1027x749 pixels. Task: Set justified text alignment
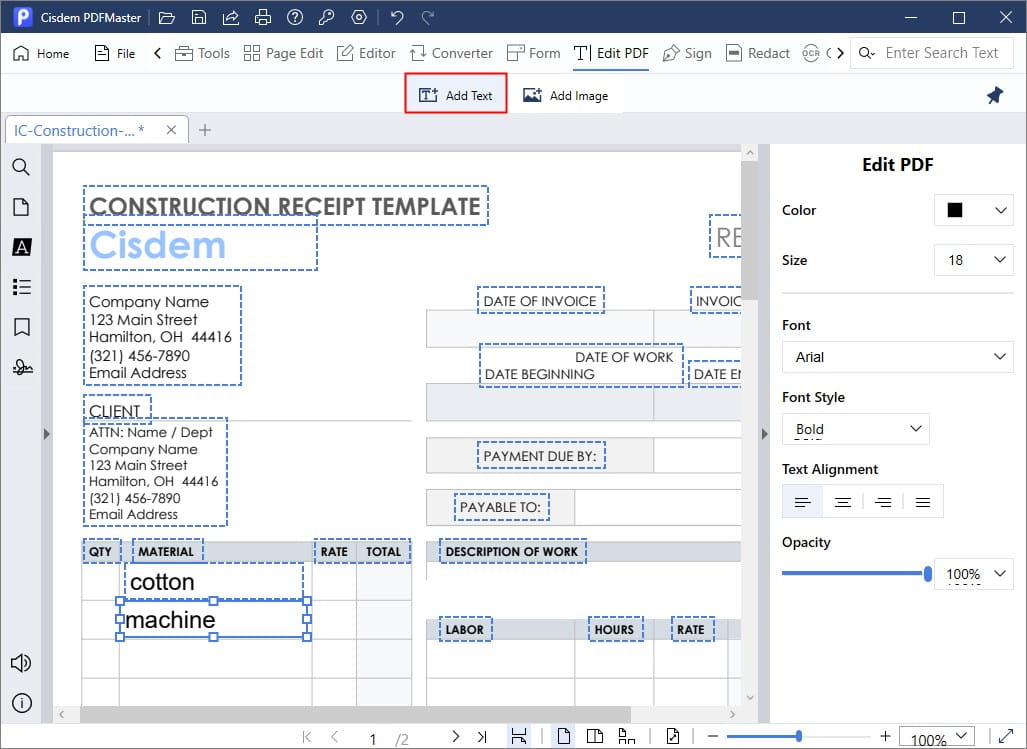coord(923,502)
